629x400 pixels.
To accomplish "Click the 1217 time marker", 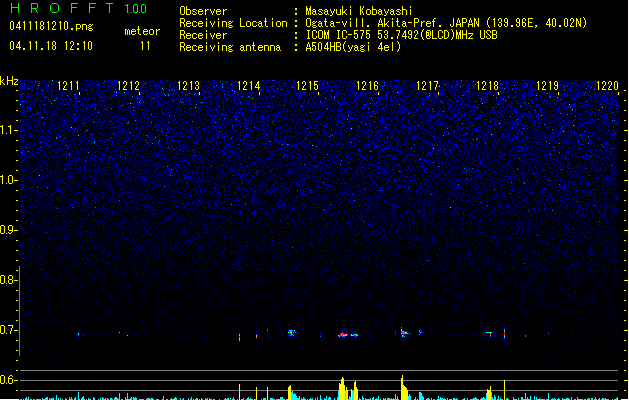I will coord(427,86).
